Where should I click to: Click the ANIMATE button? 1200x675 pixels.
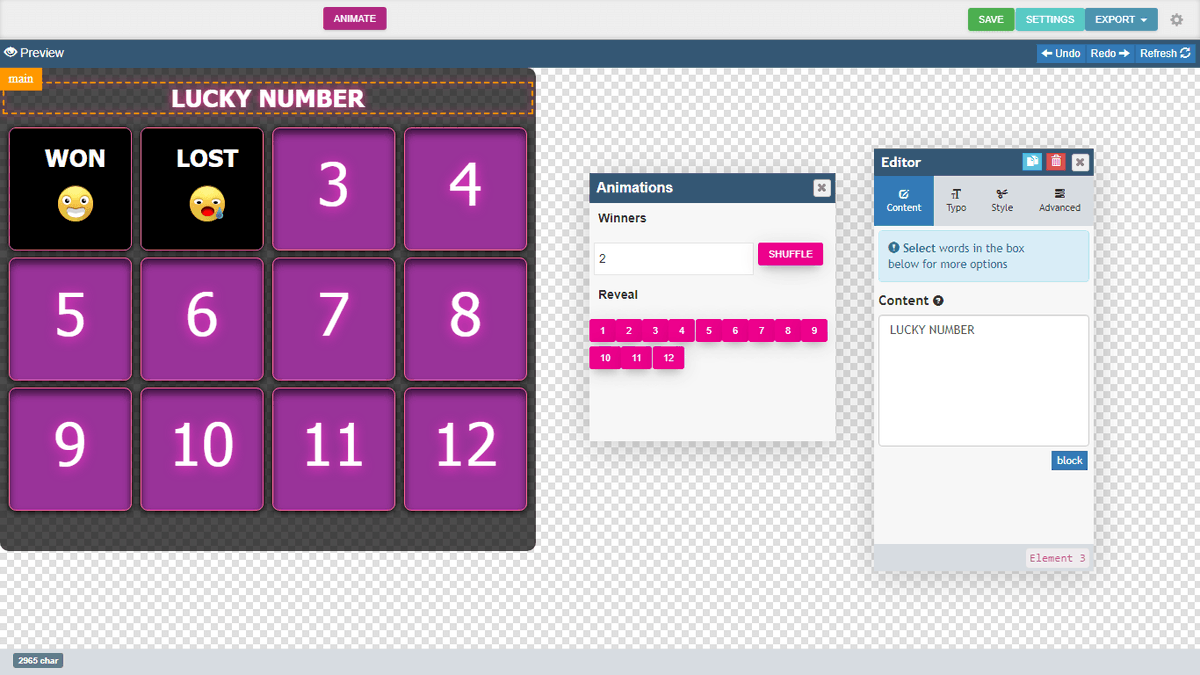pos(354,19)
